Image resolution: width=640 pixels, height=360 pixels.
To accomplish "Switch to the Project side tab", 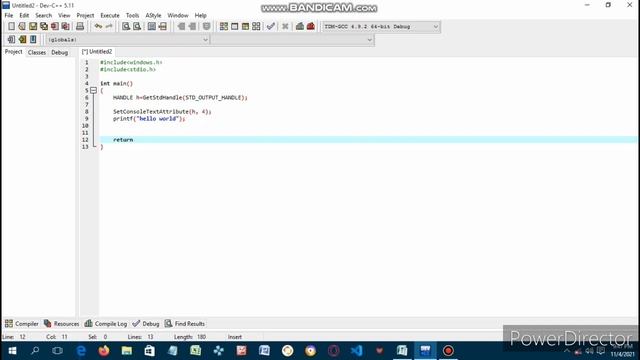I will pos(13,52).
